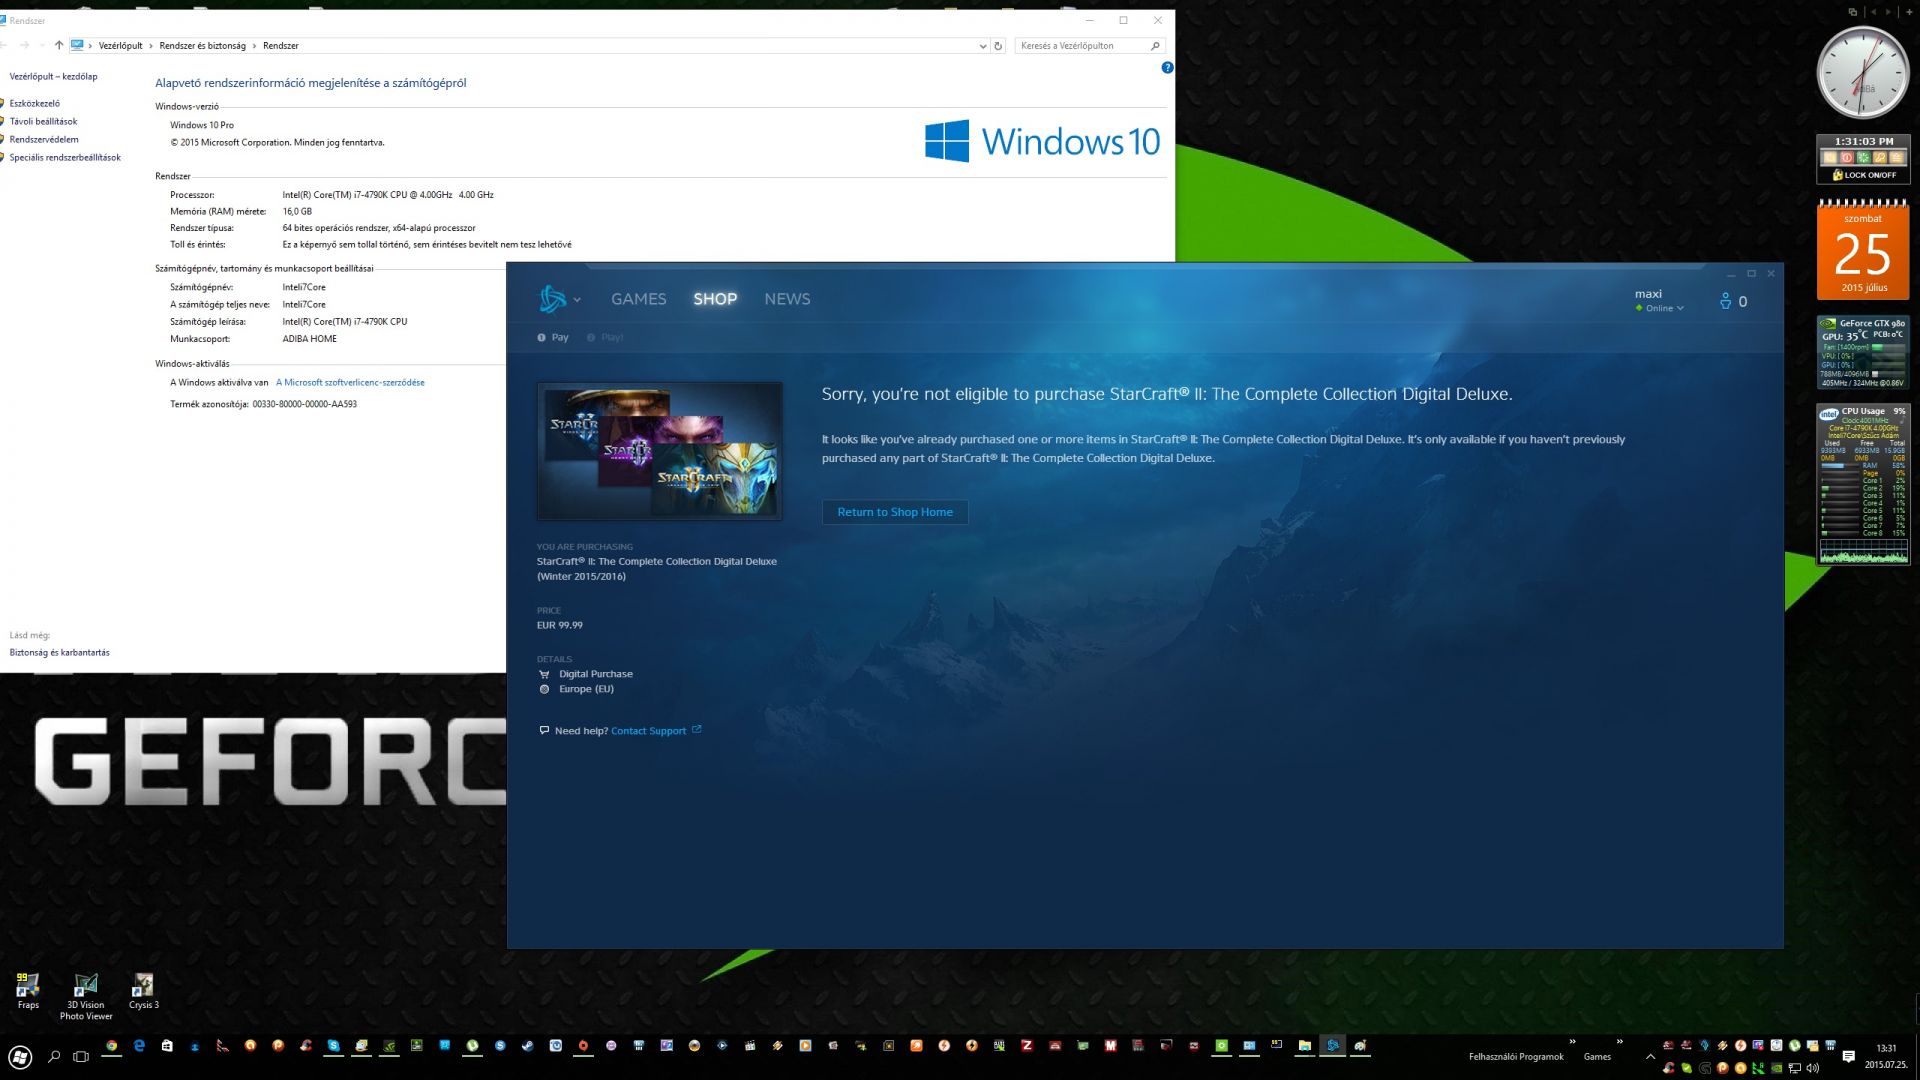The image size is (1920, 1080).
Task: Open Eszközkezelő in System window
Action: pos(35,103)
